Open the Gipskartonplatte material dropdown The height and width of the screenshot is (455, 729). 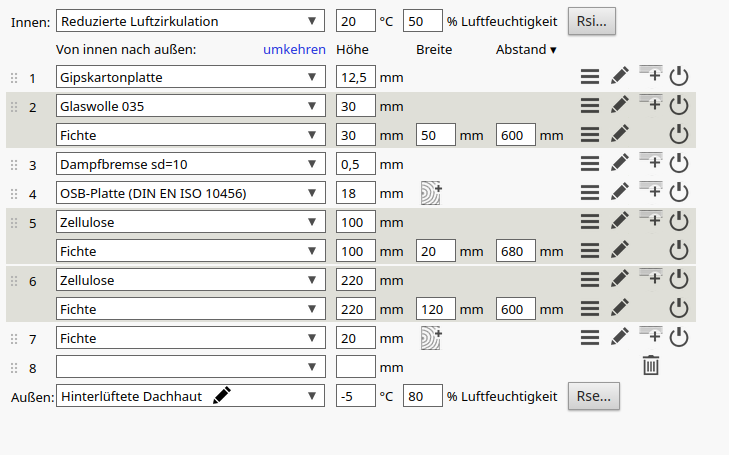coord(190,77)
